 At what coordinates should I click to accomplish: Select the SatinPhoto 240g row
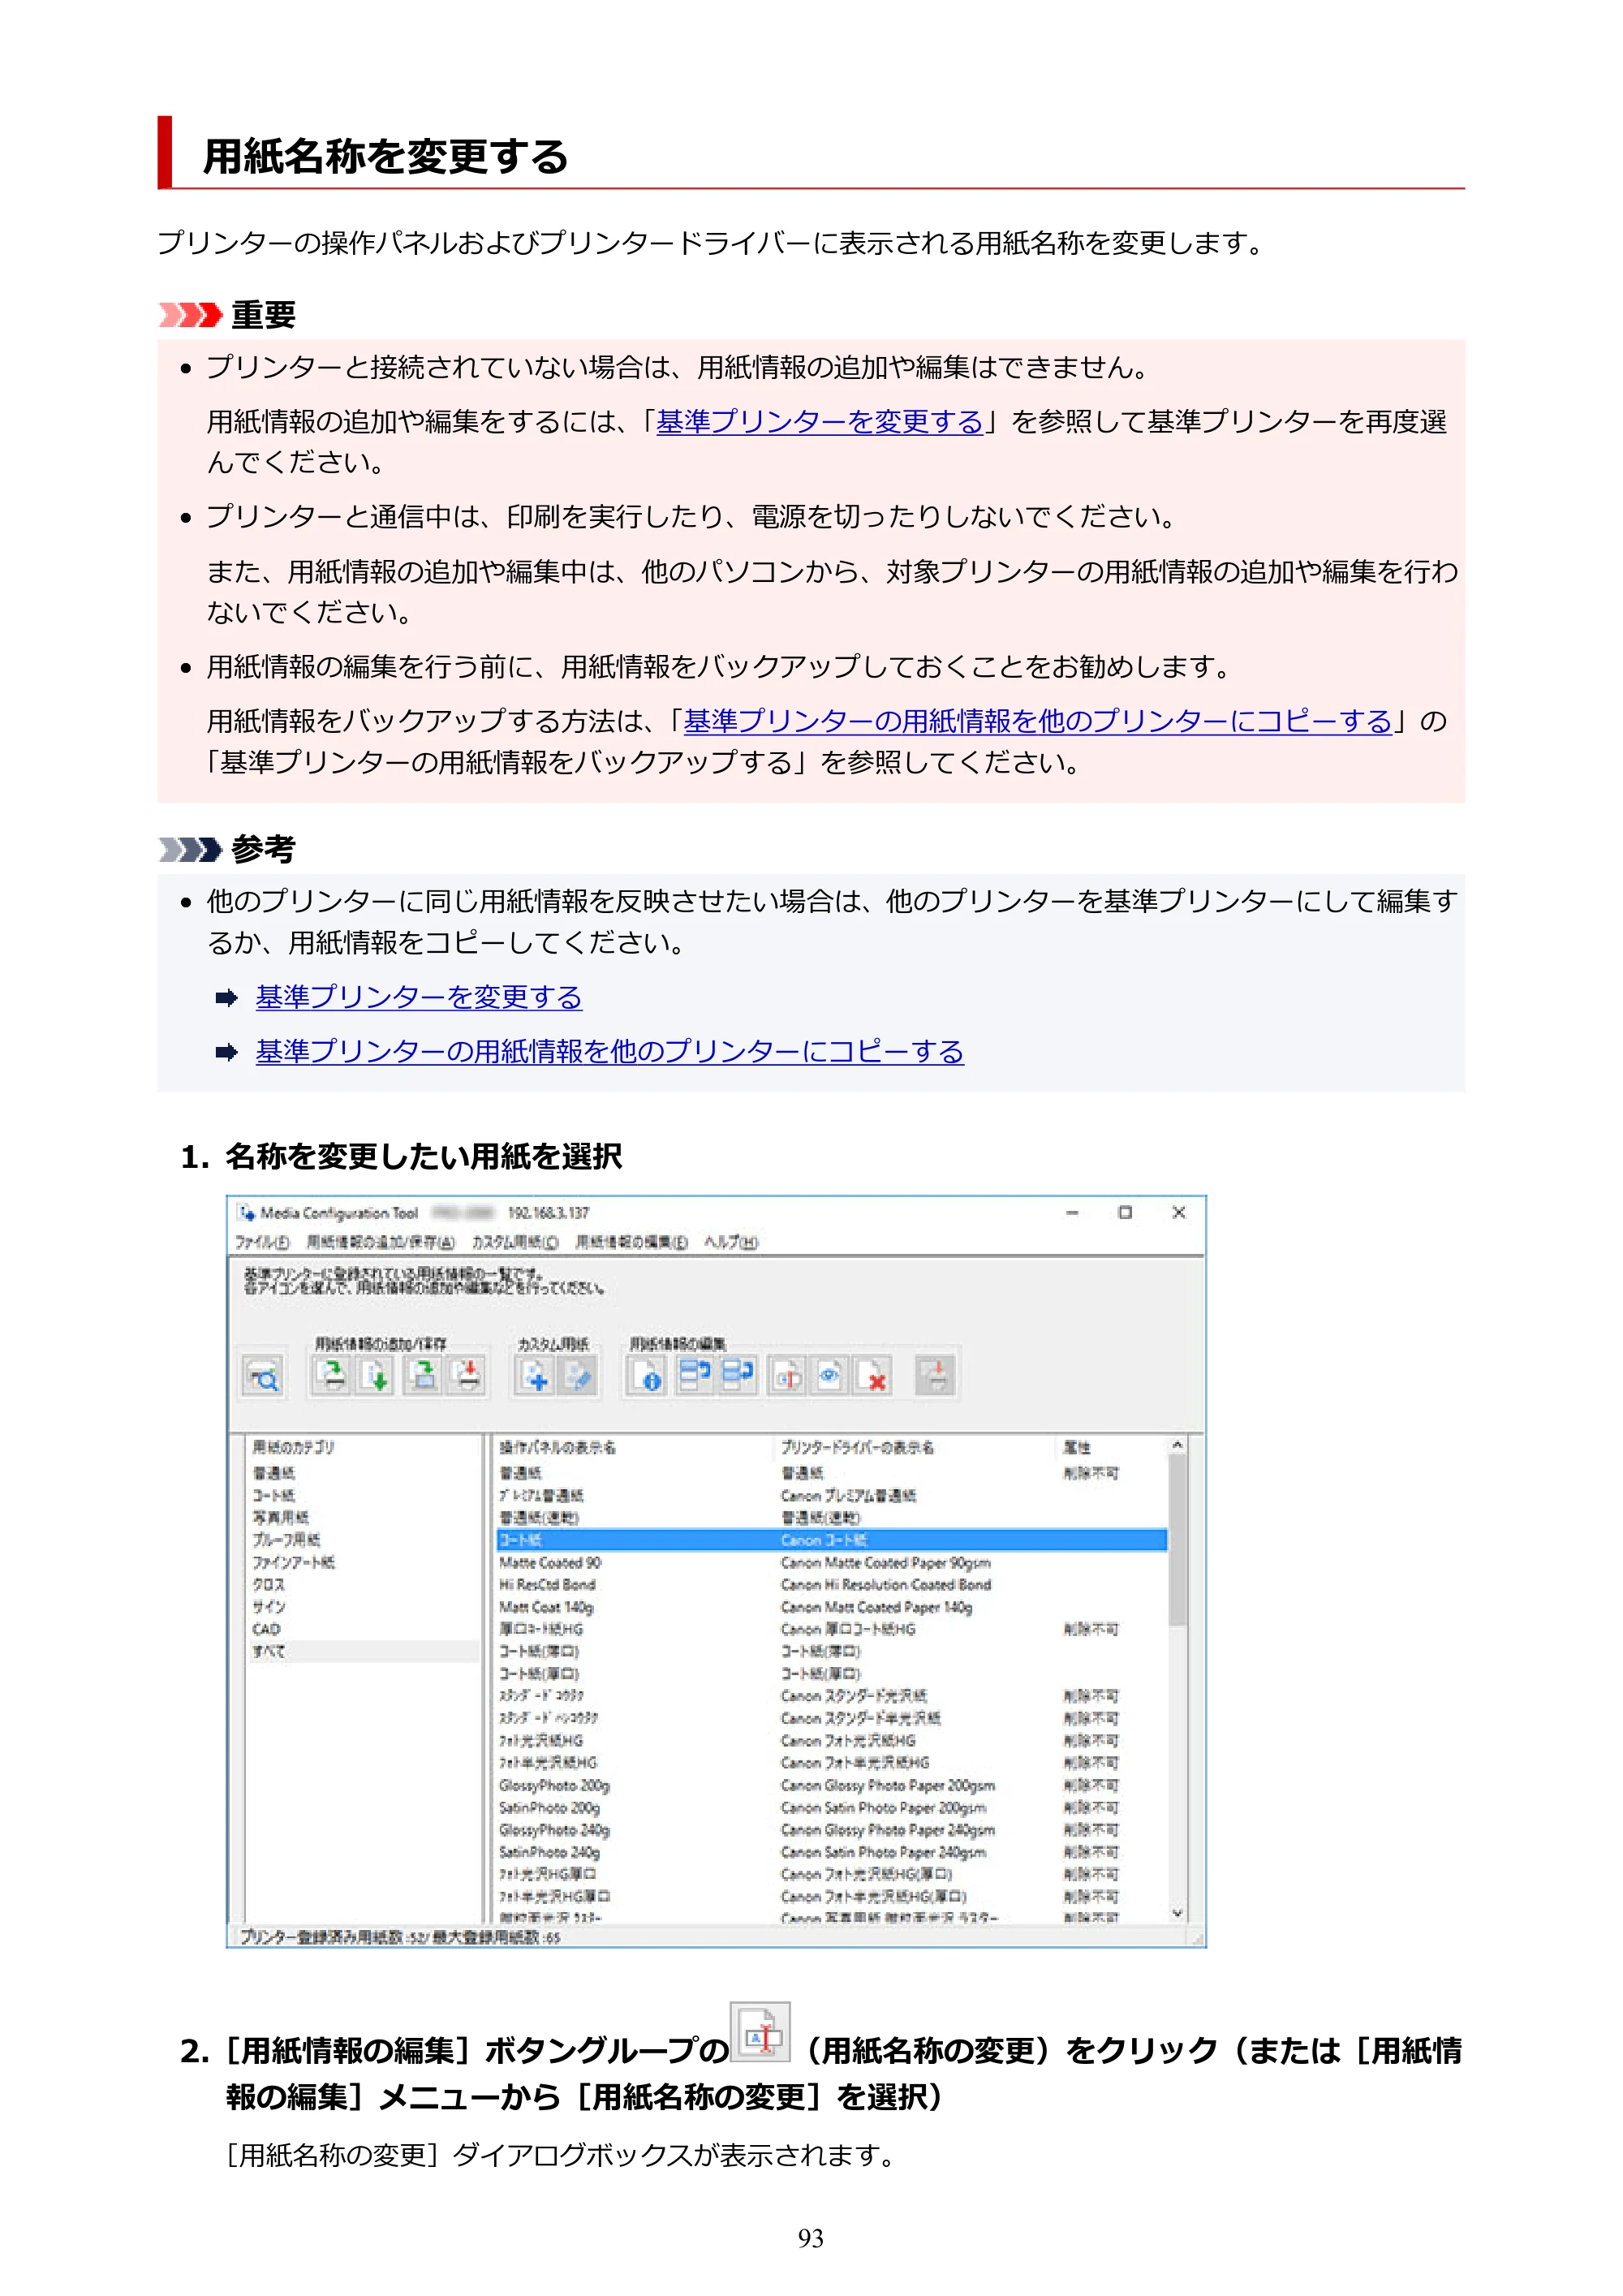coord(832,1852)
